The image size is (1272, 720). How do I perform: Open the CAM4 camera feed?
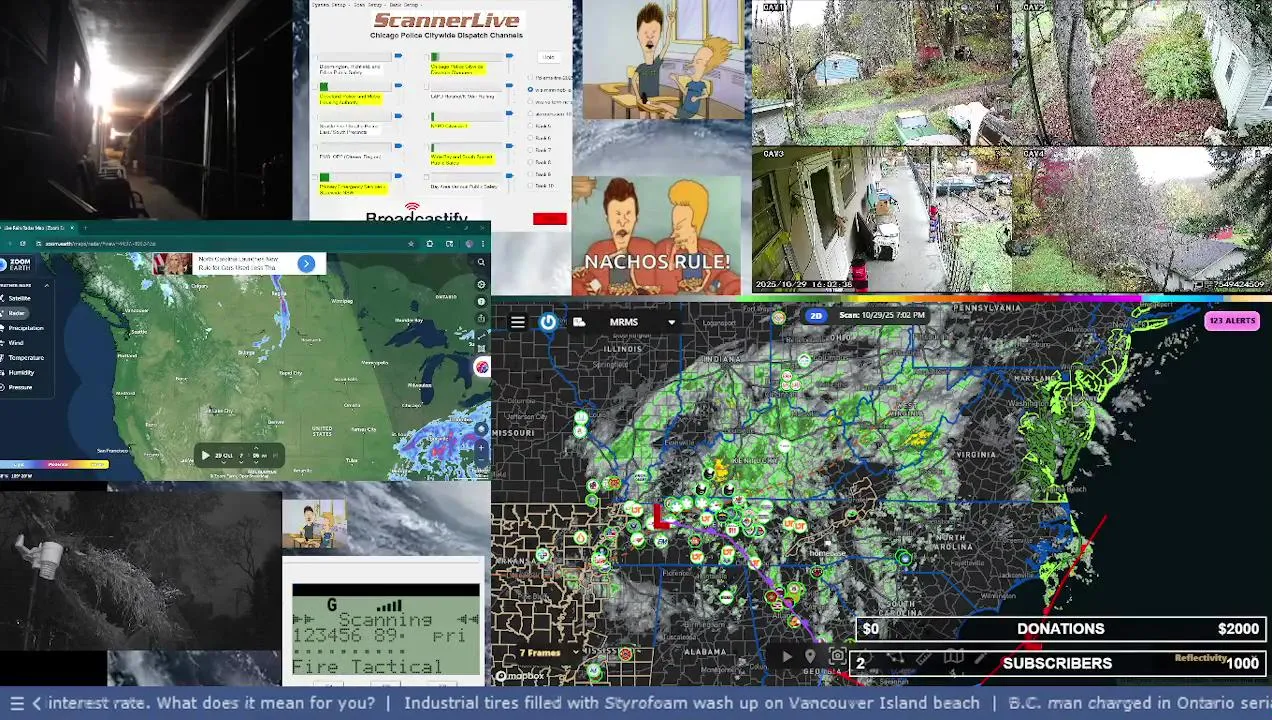tap(1141, 220)
